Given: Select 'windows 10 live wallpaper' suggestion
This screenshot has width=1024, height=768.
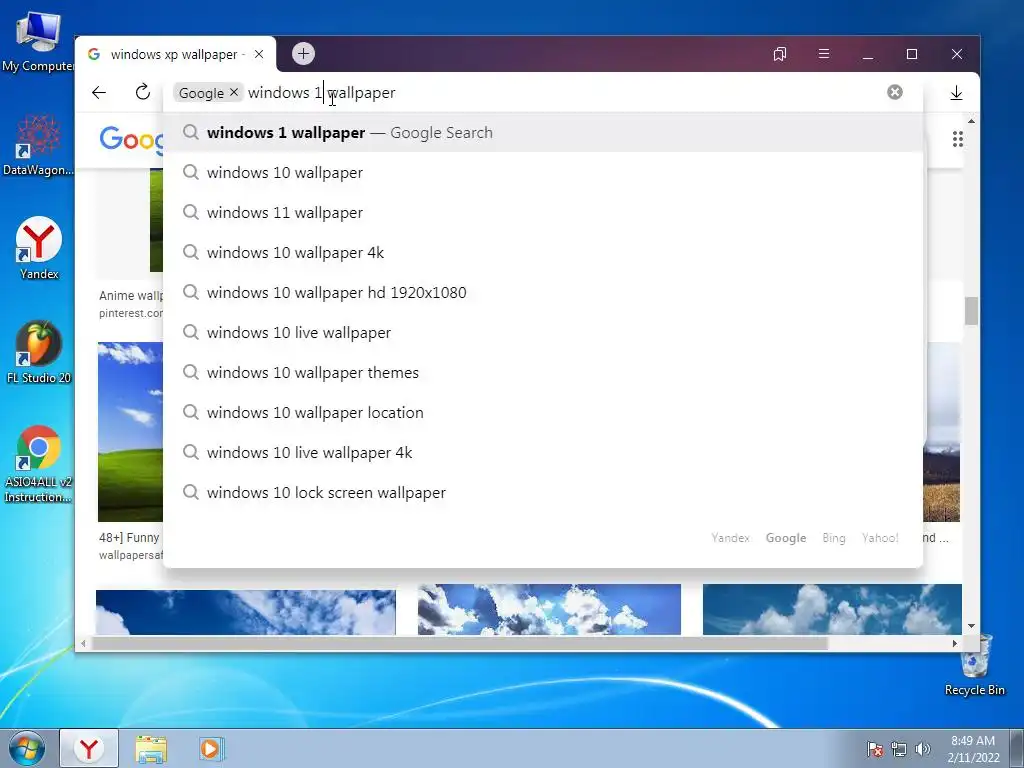Looking at the screenshot, I should pyautogui.click(x=543, y=332).
